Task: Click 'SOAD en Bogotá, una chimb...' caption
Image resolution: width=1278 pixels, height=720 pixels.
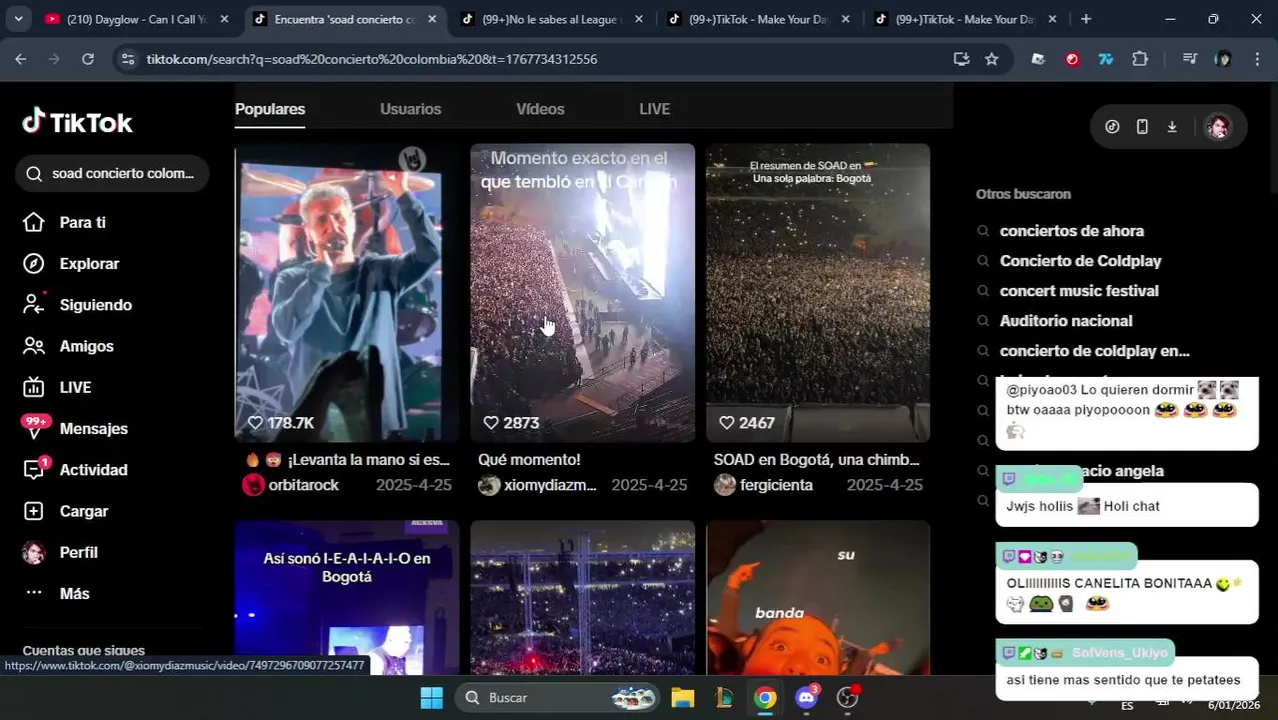Action: point(816,460)
